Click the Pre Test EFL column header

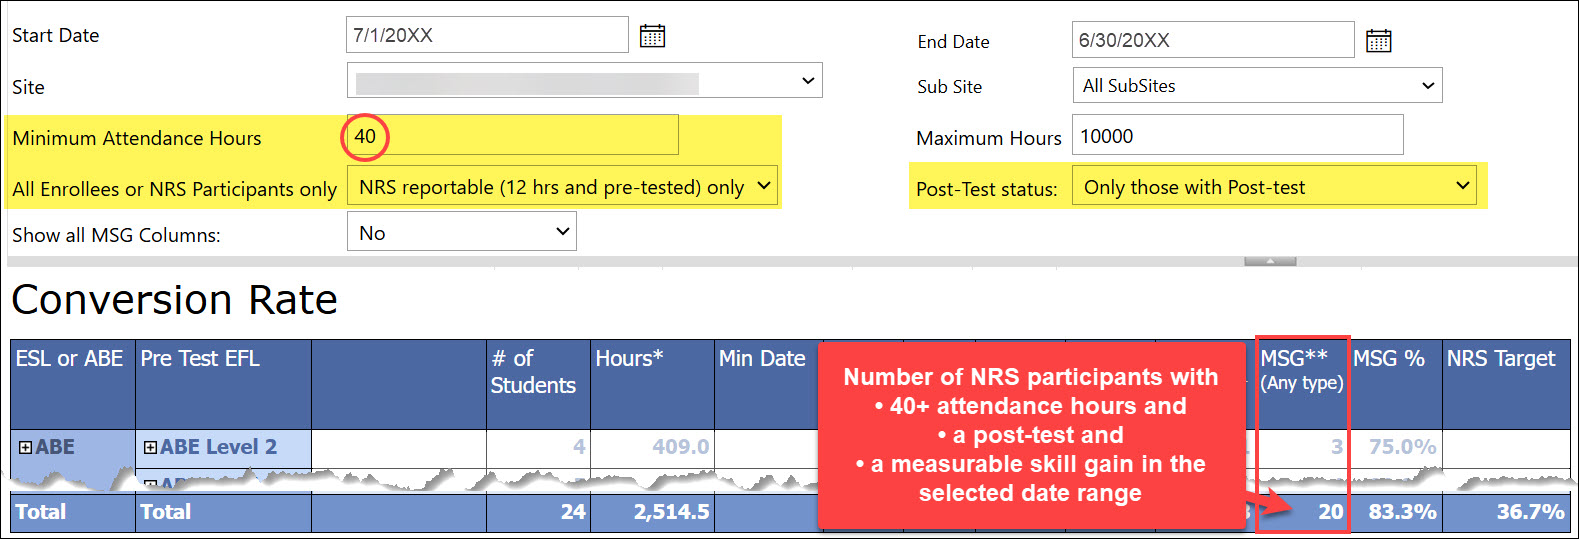200,359
